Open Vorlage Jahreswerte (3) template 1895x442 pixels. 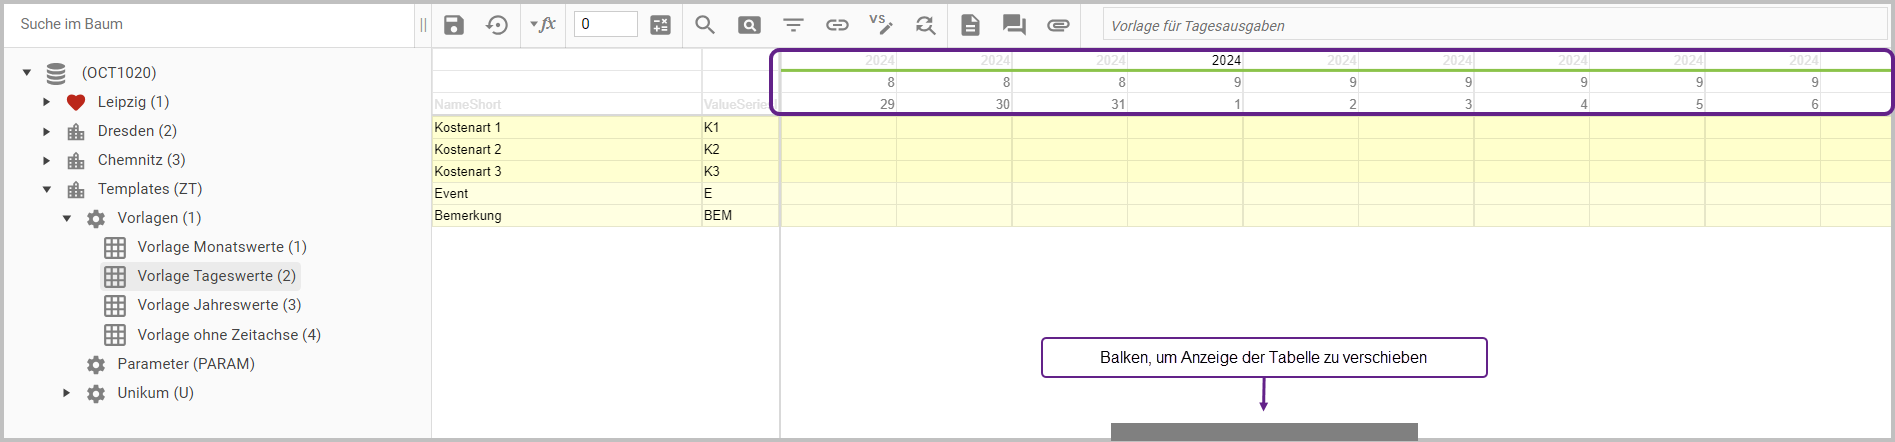[219, 305]
